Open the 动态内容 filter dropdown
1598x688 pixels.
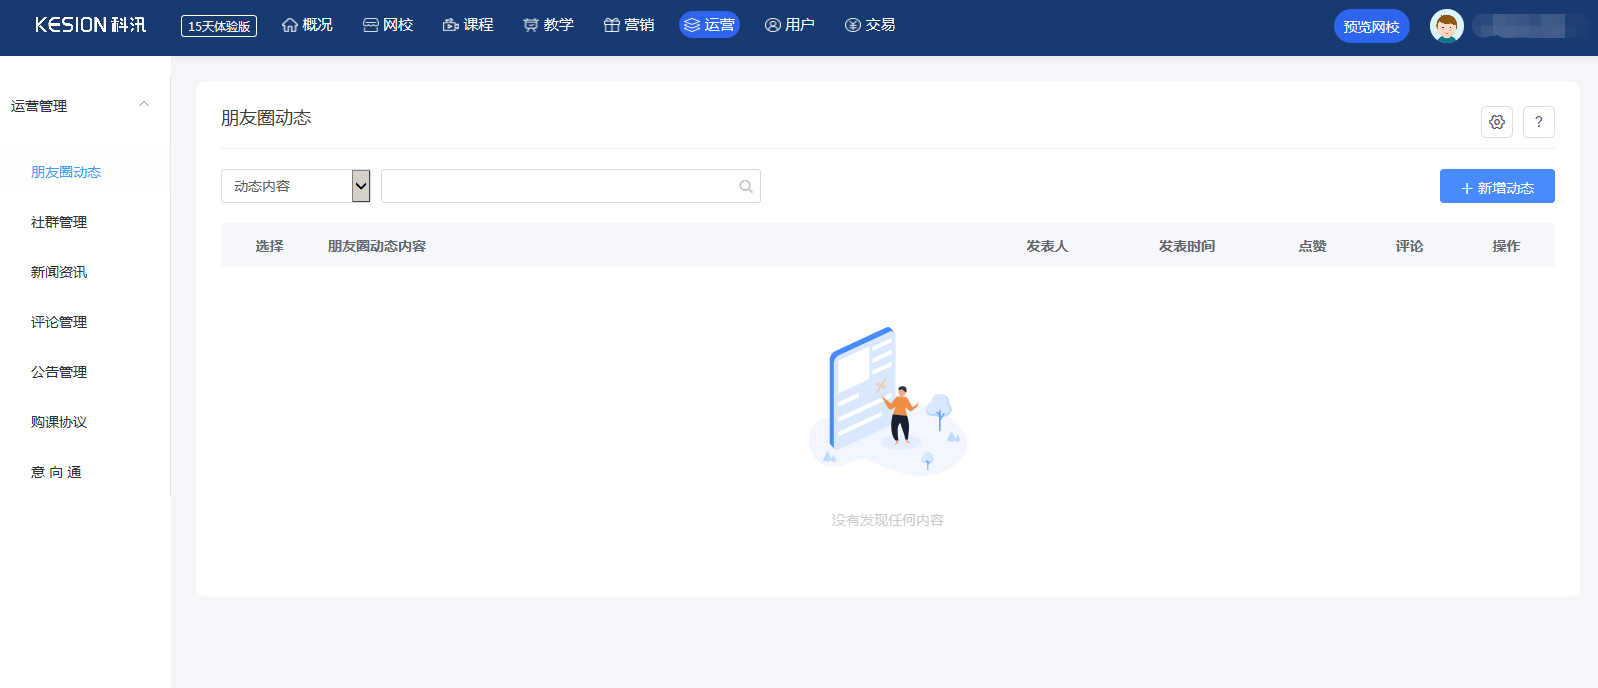[x=296, y=186]
